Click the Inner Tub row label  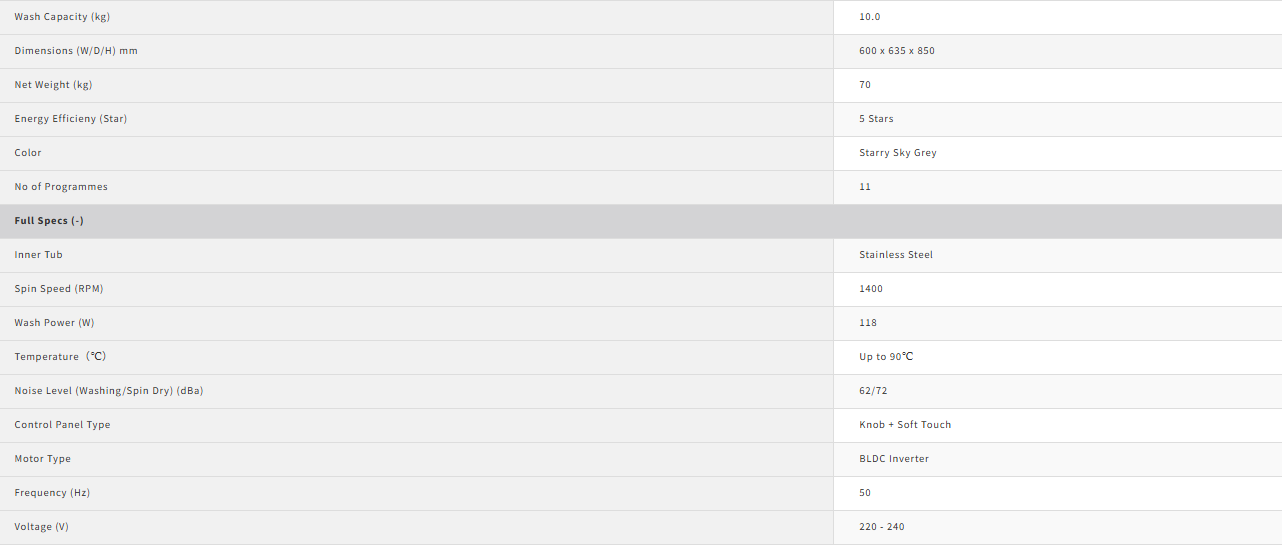tap(39, 255)
